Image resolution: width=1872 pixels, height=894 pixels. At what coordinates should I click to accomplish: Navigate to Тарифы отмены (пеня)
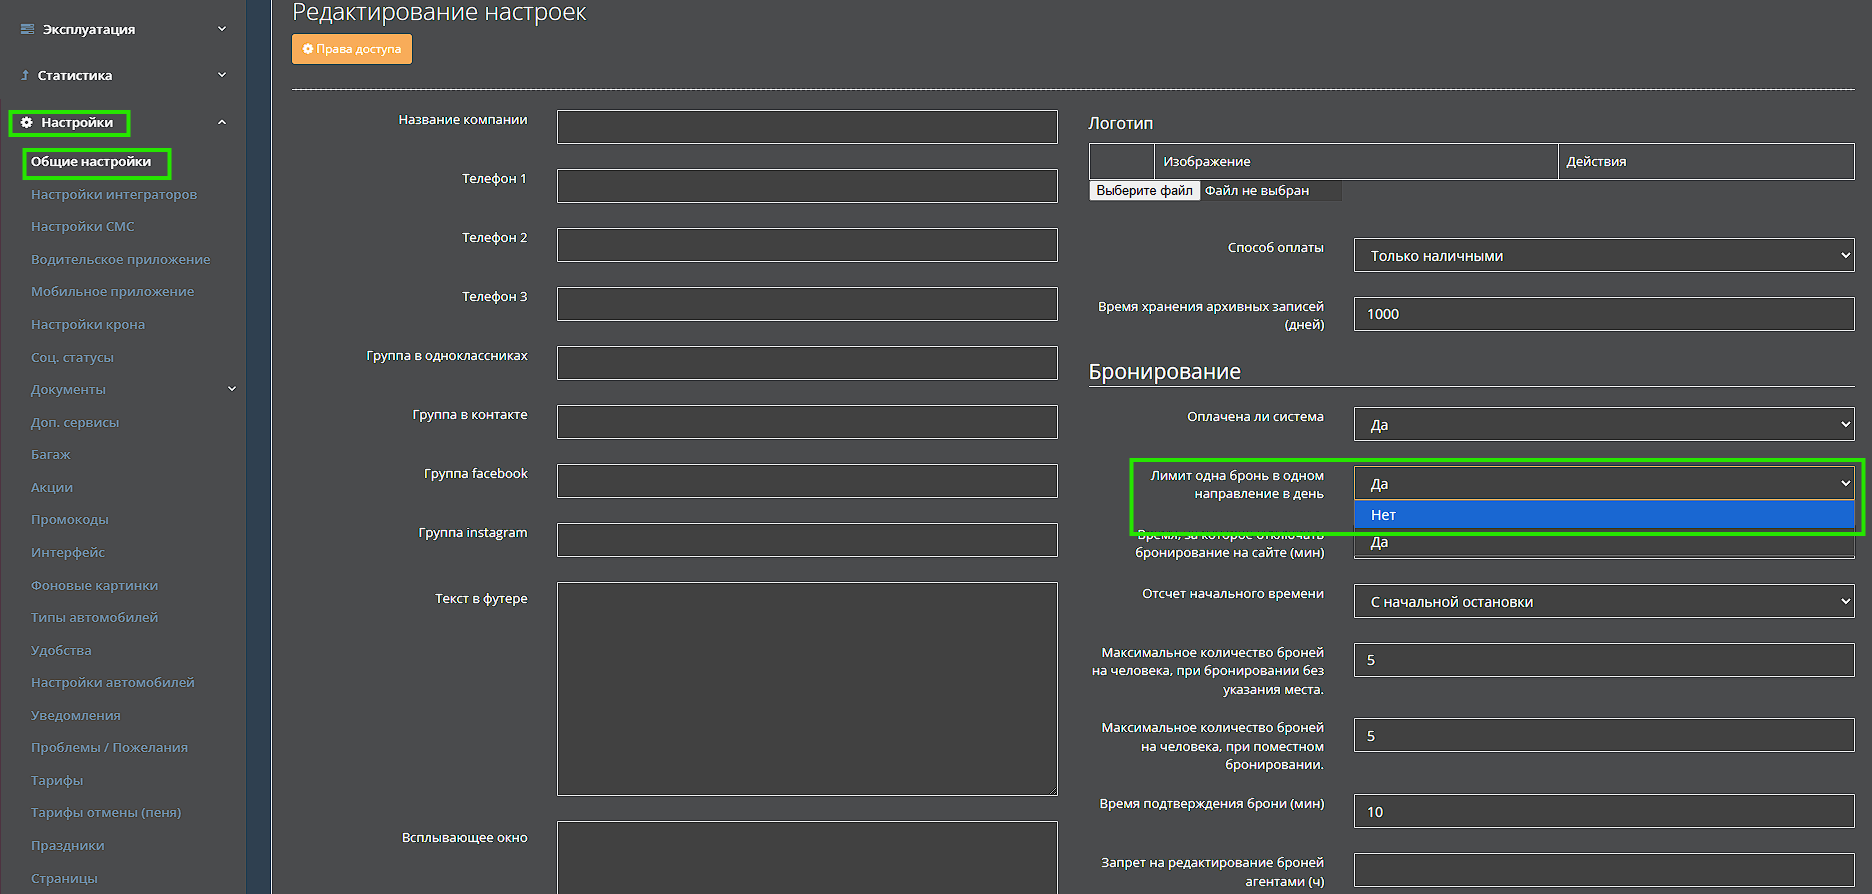click(106, 813)
